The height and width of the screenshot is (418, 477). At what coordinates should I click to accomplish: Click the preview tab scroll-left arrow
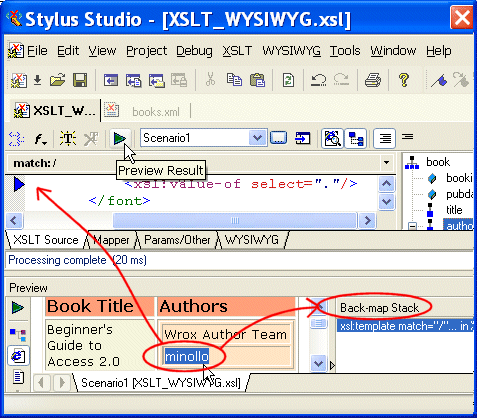42,382
